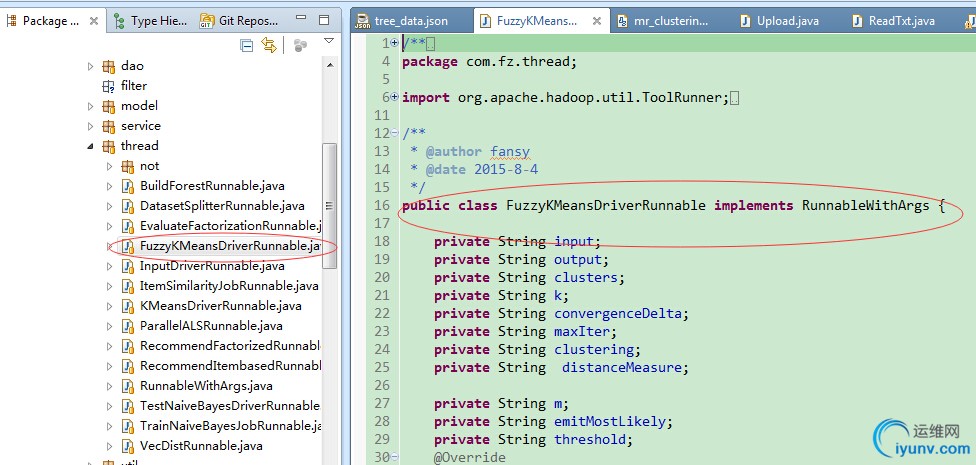This screenshot has width=976, height=465.
Task: Maximize the Package Explorer view
Action: coord(324,20)
